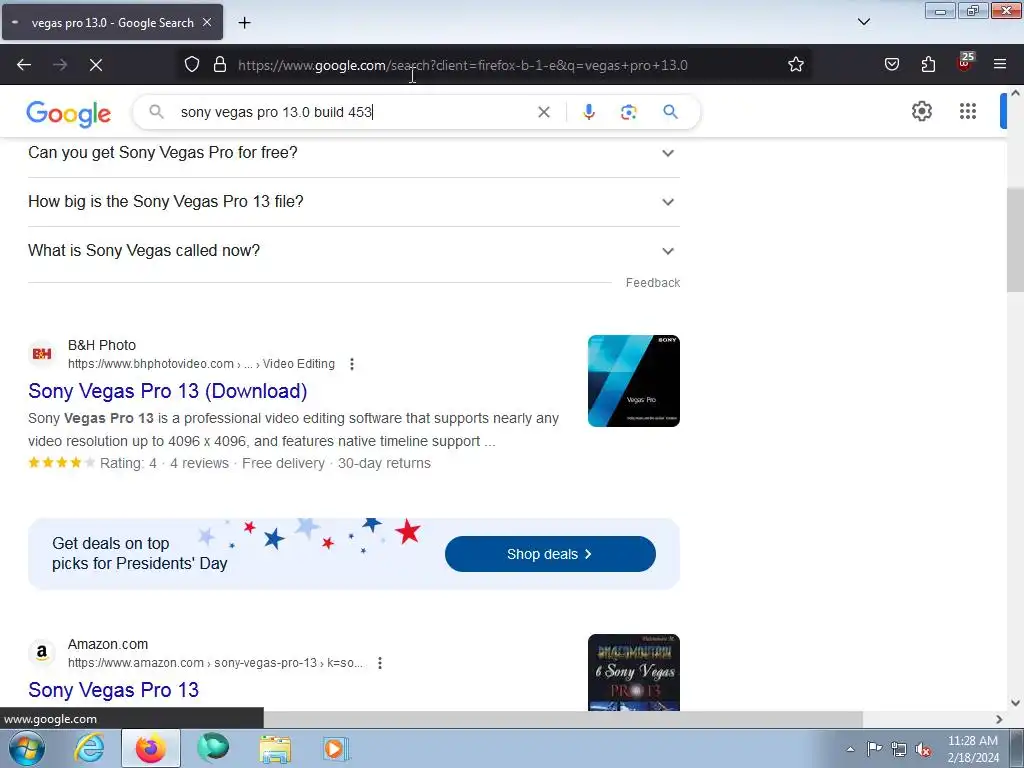
Task: Expand 'Can you get Sony Vegas Pro for free?'
Action: point(353,153)
